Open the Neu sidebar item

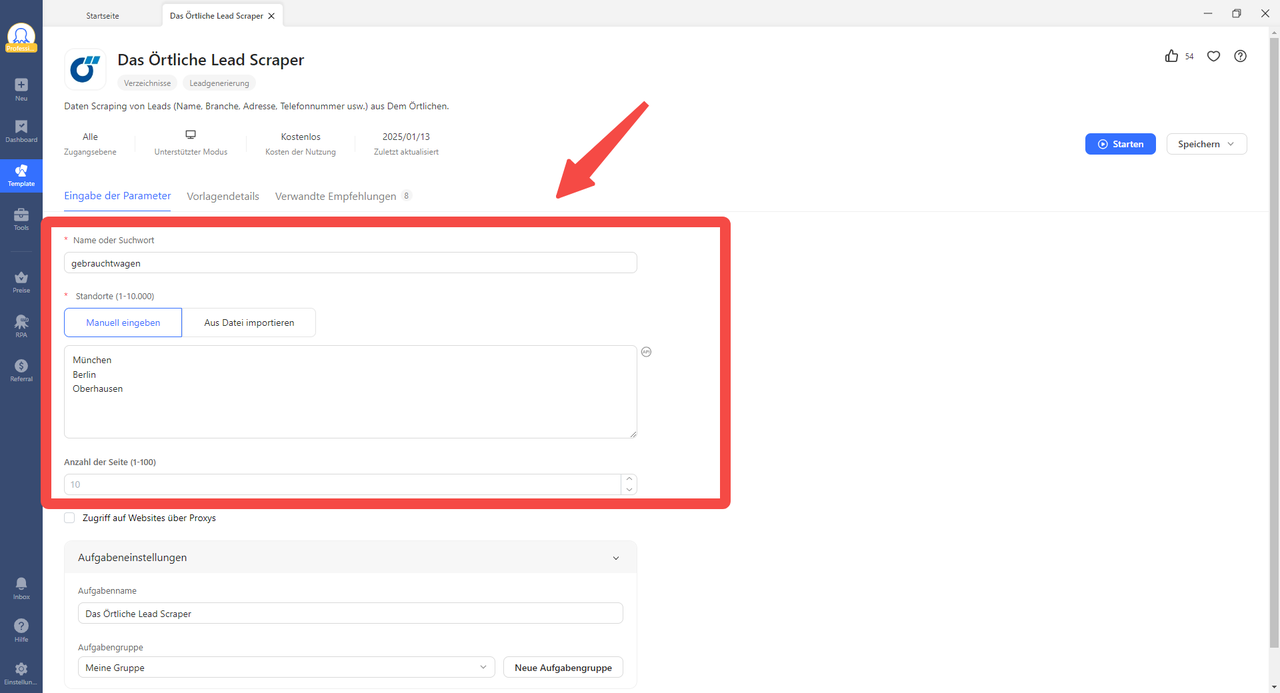coord(21,89)
